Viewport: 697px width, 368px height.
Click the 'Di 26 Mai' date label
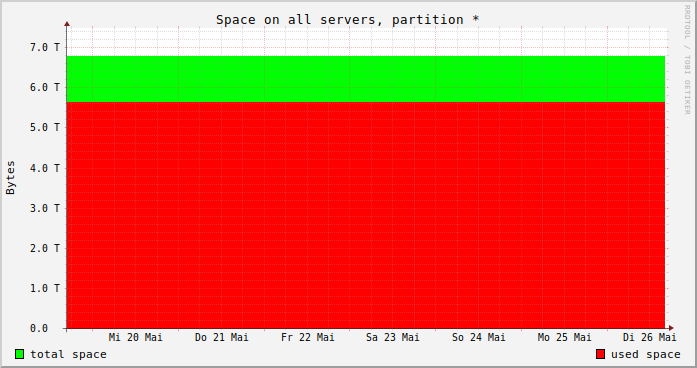[650, 338]
